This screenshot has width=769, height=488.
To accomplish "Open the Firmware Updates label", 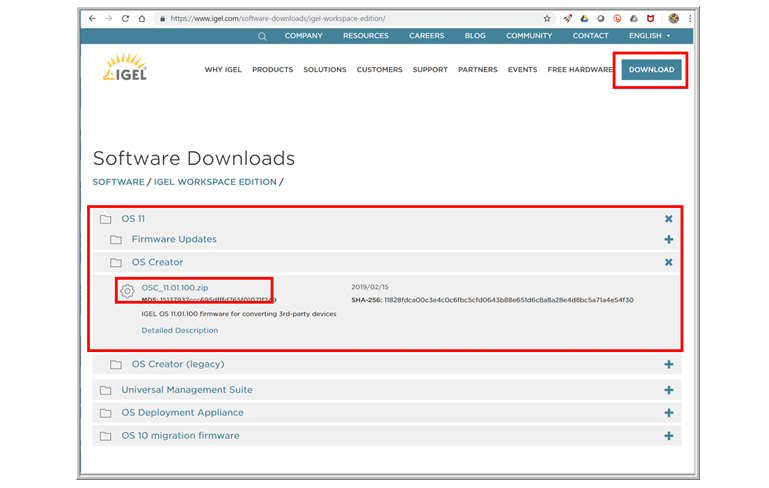I will pyautogui.click(x=174, y=239).
